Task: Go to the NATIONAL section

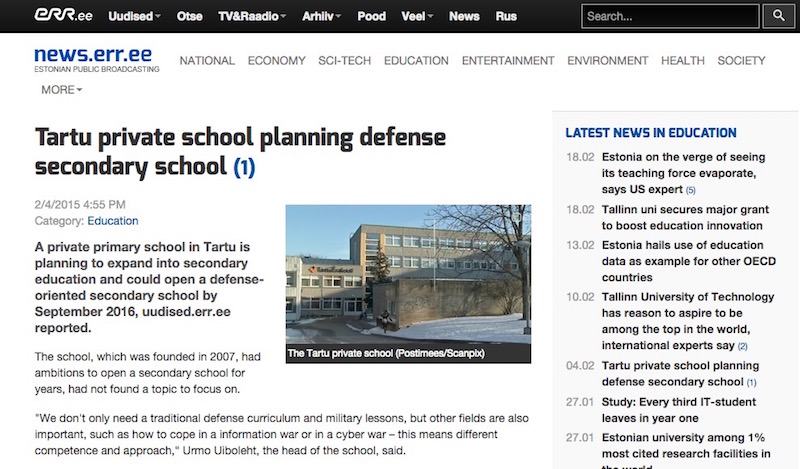Action: coord(207,61)
